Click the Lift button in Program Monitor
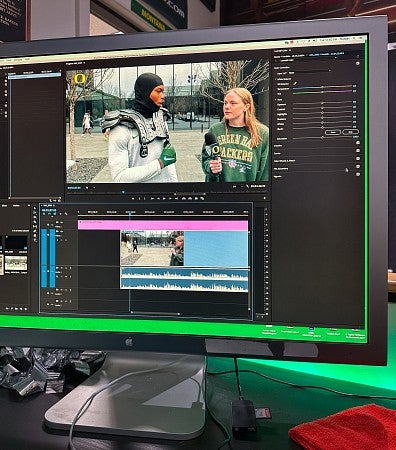 point(183,199)
